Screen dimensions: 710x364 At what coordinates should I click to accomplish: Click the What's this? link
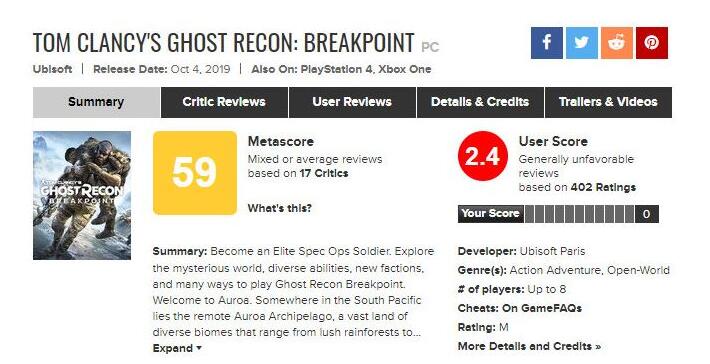279,208
